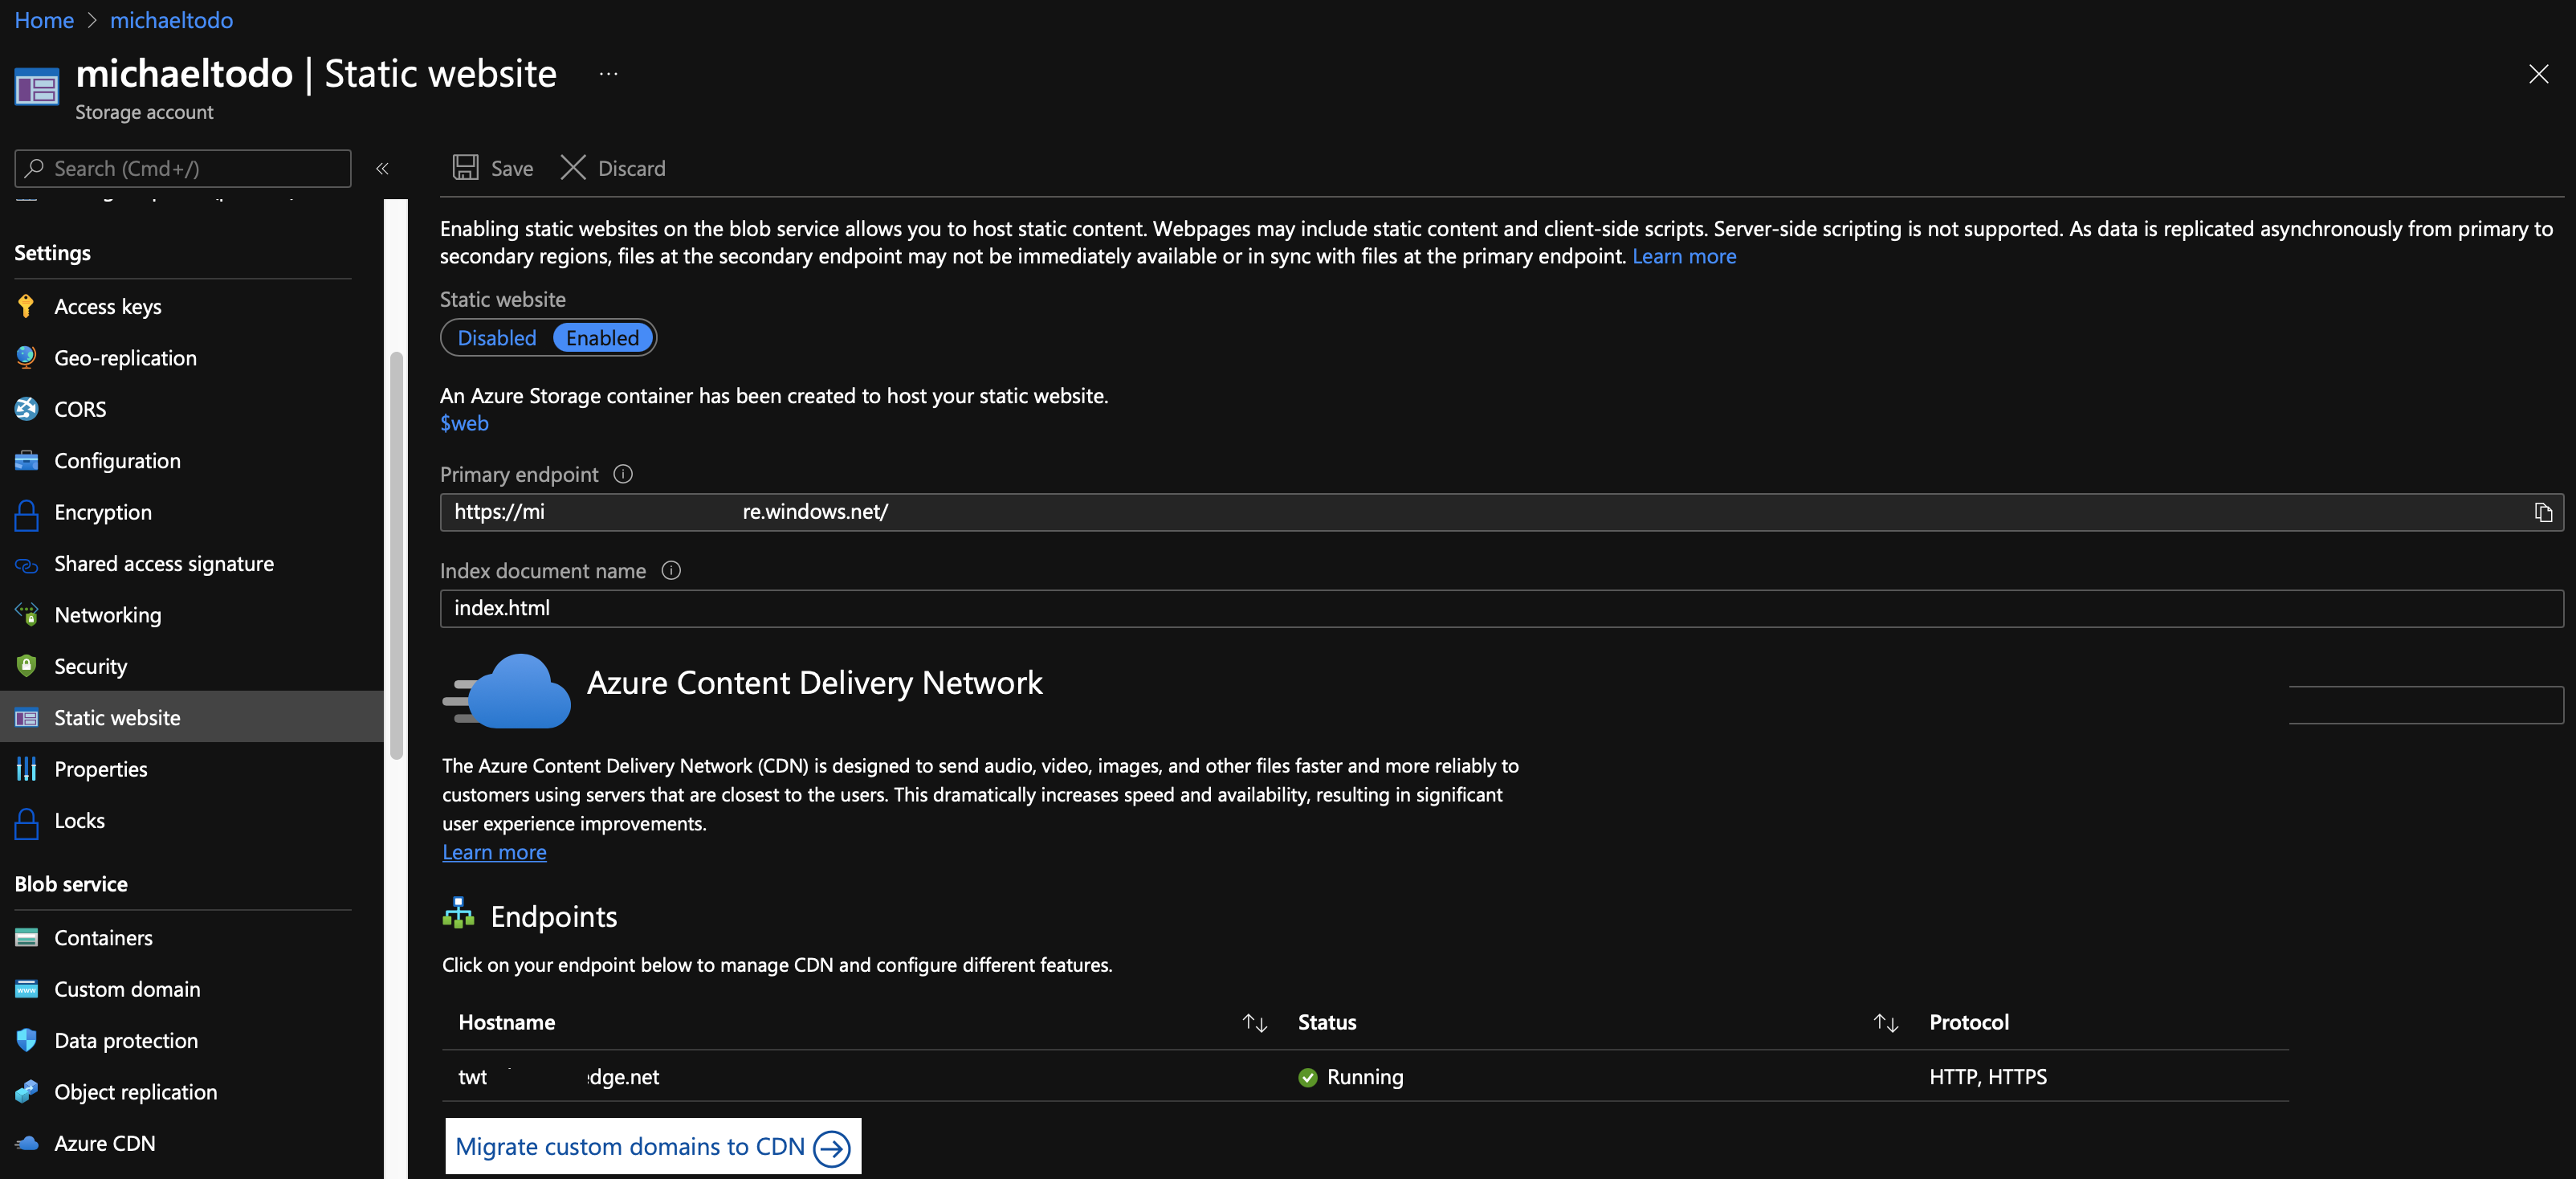Expand the Settings section in sidebar
Image resolution: width=2576 pixels, height=1179 pixels.
tap(51, 250)
